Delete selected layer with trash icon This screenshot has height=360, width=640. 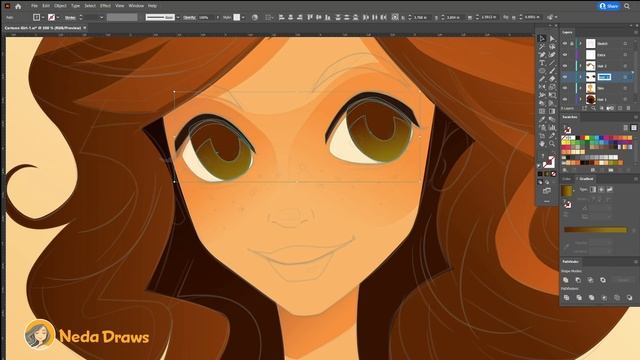[629, 108]
